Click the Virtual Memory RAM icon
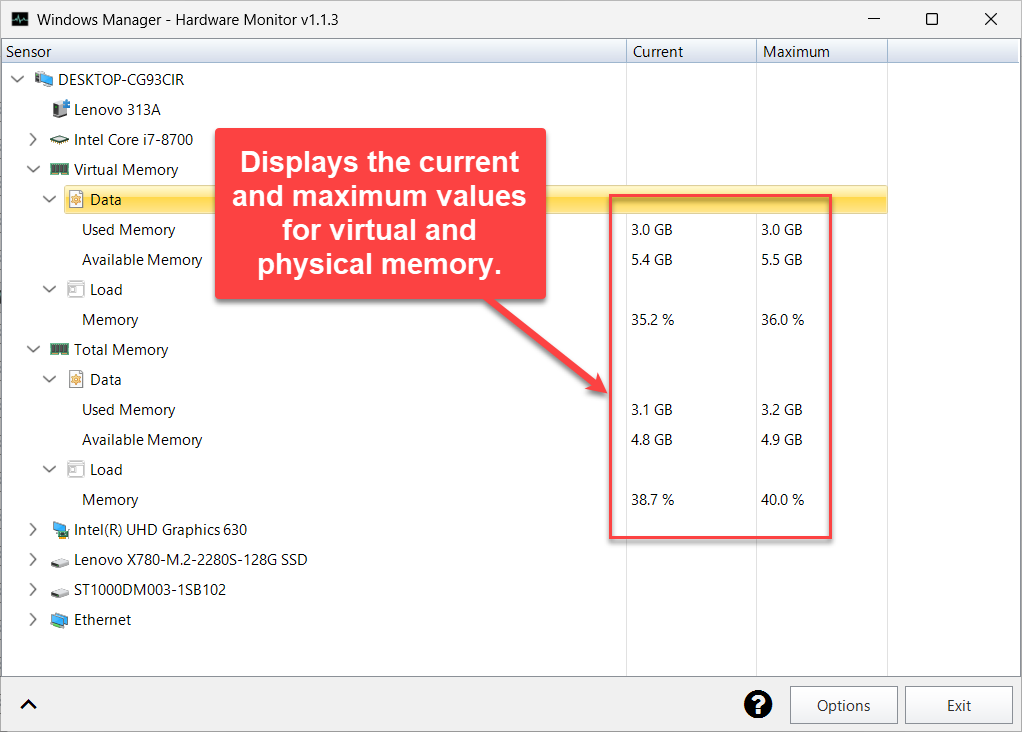 pyautogui.click(x=59, y=169)
